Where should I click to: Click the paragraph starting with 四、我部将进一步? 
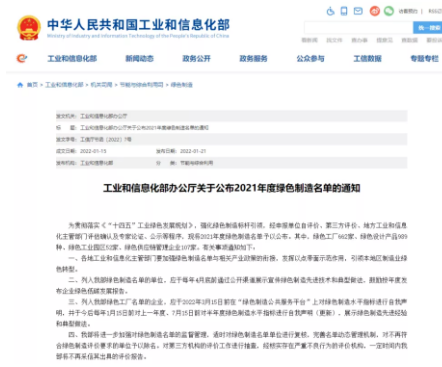point(231,345)
